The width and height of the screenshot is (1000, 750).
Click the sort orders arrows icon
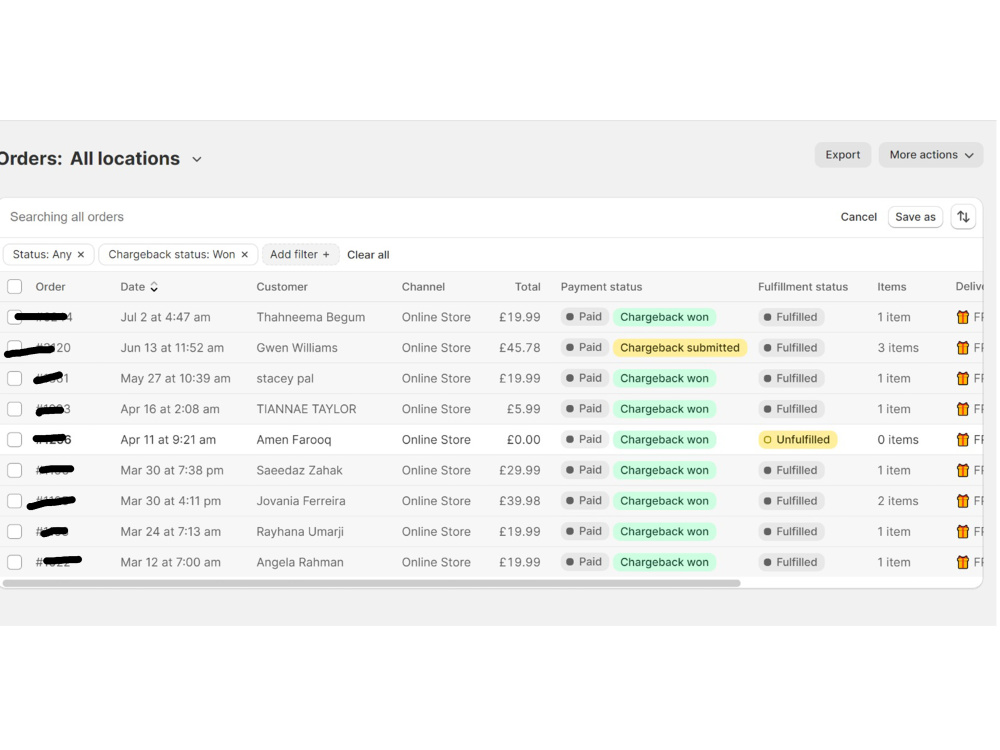pyautogui.click(x=962, y=217)
